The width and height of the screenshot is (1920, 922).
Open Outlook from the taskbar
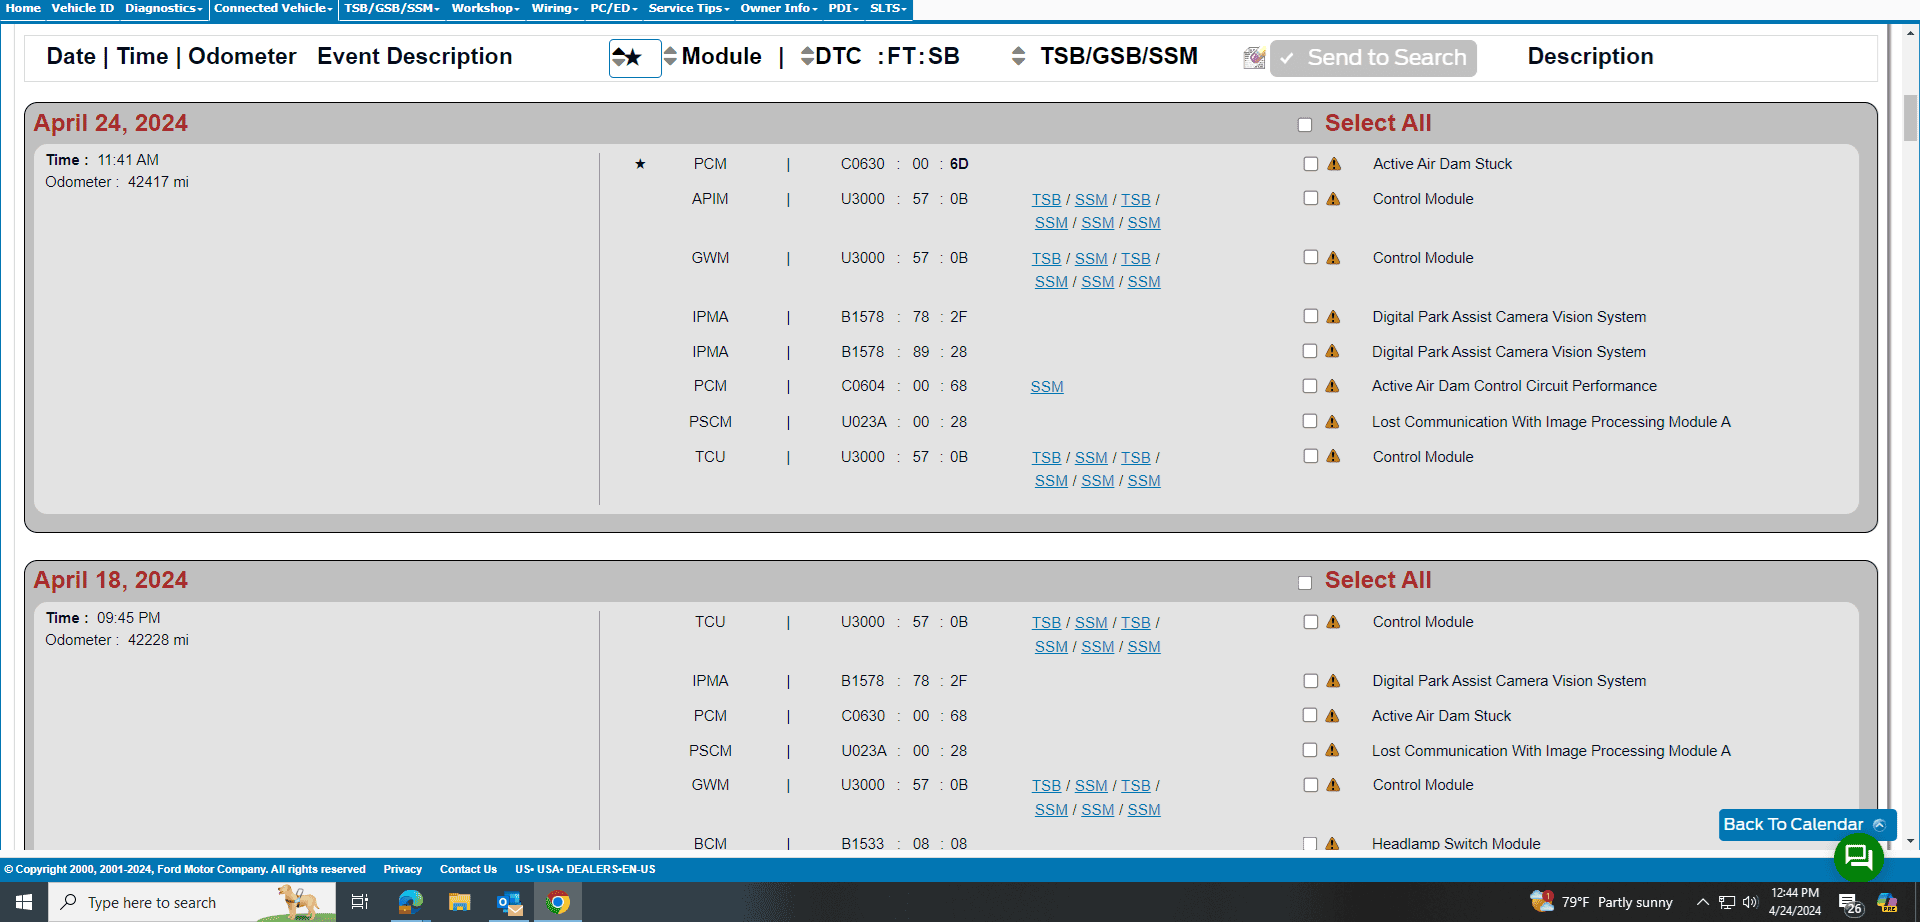click(x=509, y=902)
